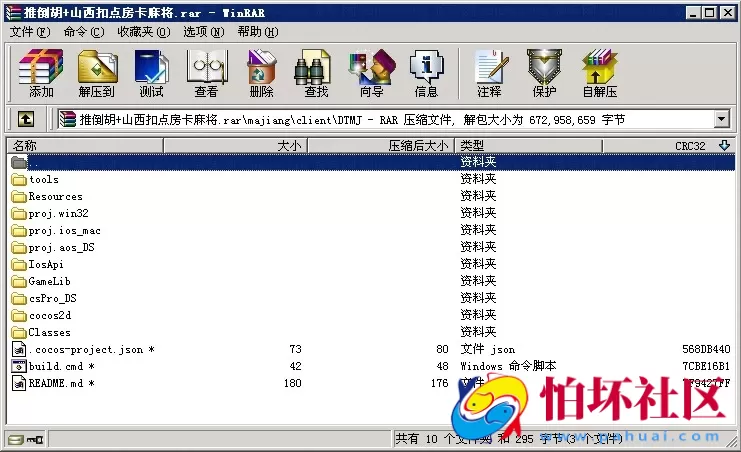741x452 pixels.
Task: Click CRC32 value 568DB440
Action: tap(706, 349)
